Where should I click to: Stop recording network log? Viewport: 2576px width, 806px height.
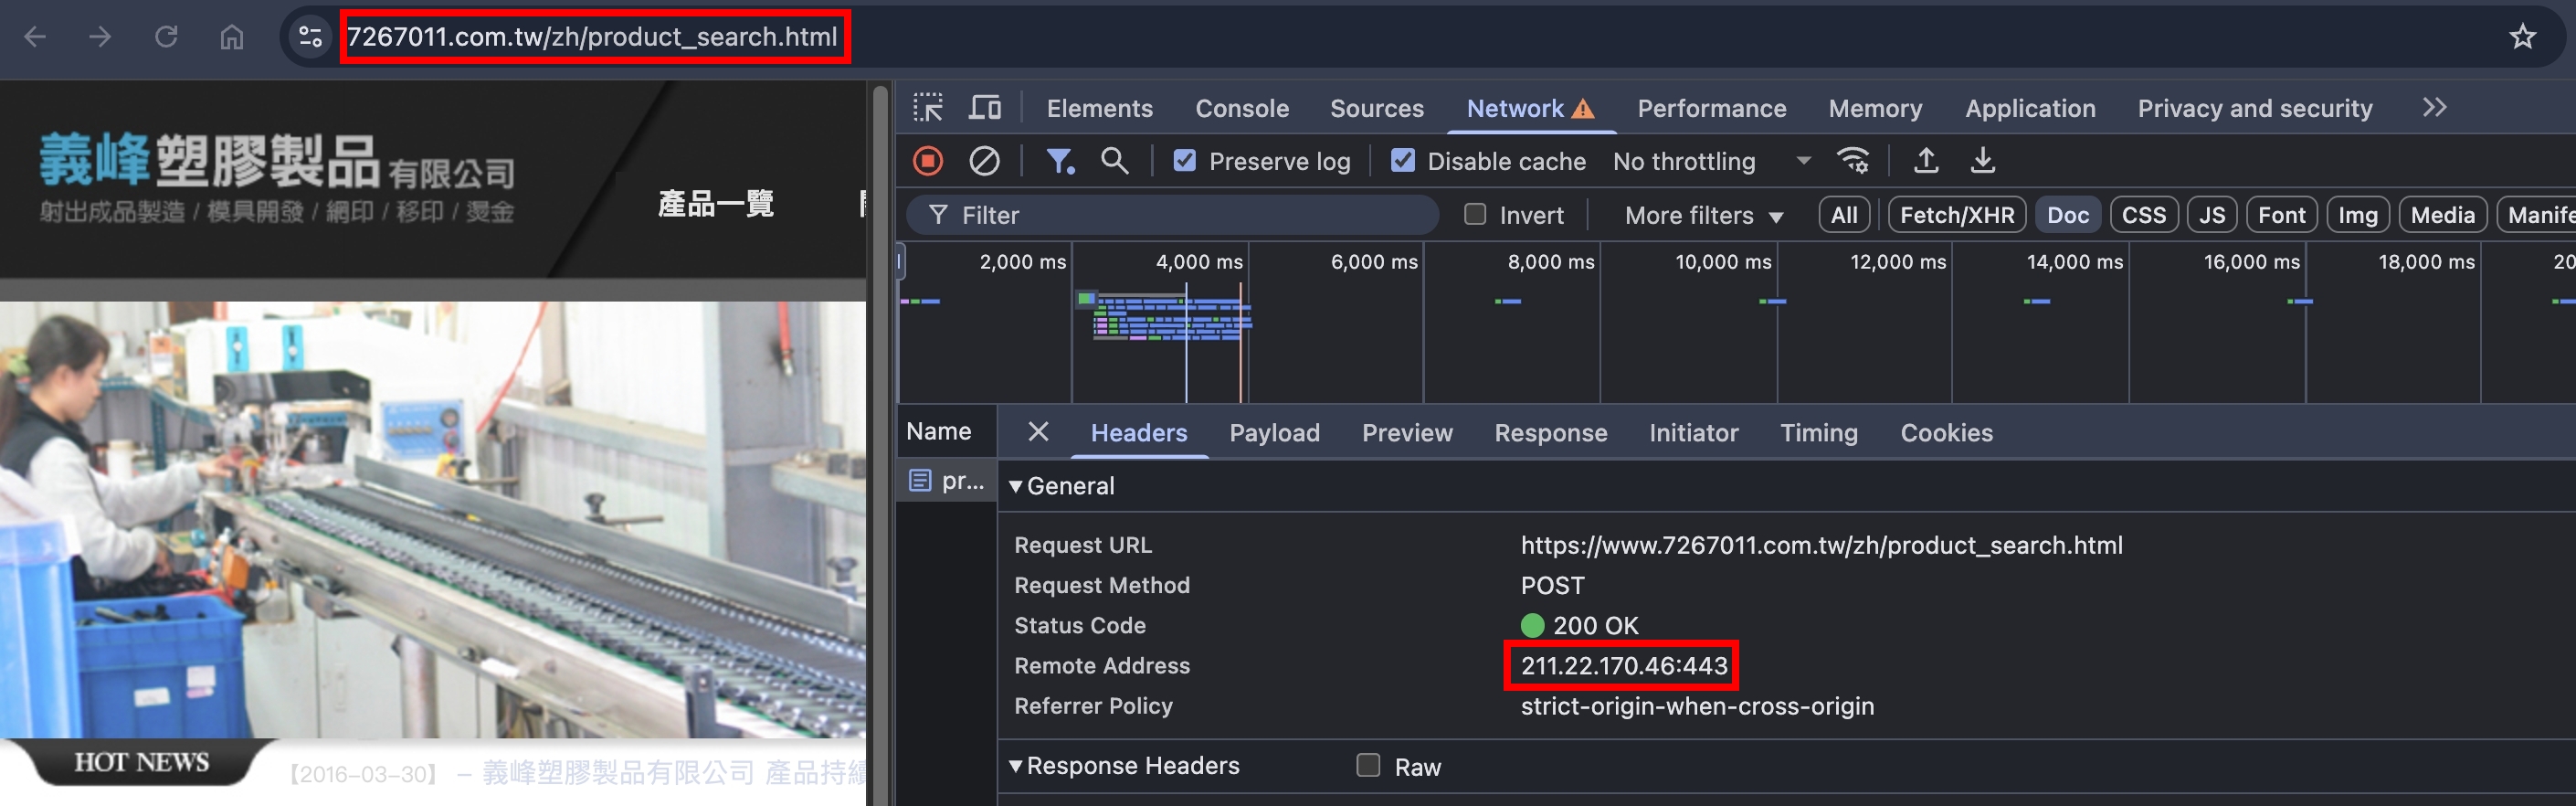tap(928, 160)
